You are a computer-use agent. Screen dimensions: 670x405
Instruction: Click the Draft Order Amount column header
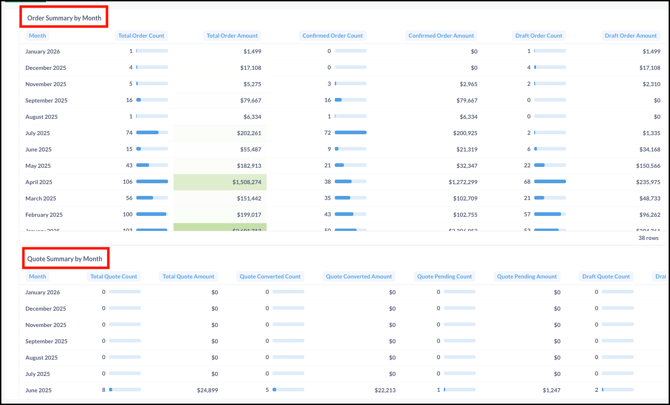tap(631, 36)
